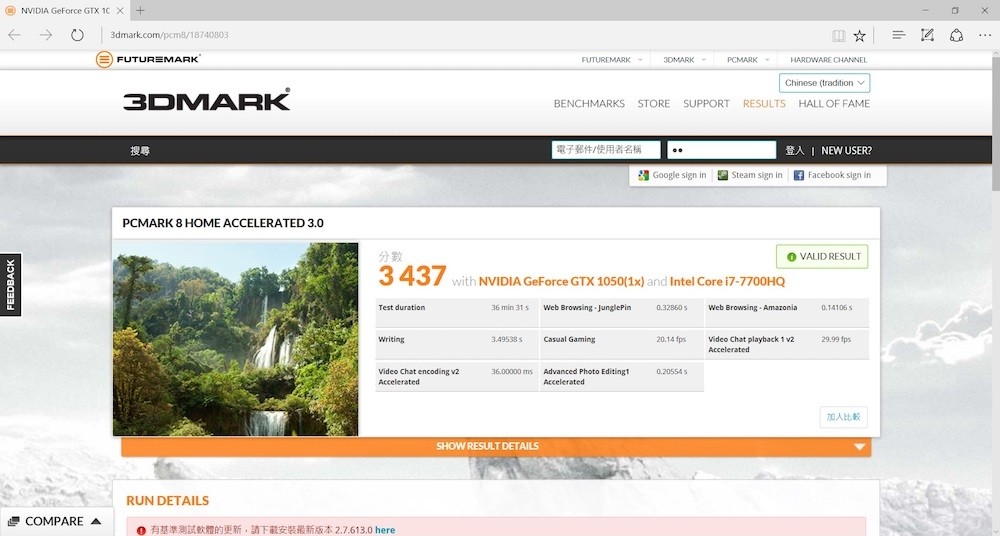The image size is (1000, 536).
Task: Click the score value 3 437
Action: [412, 276]
